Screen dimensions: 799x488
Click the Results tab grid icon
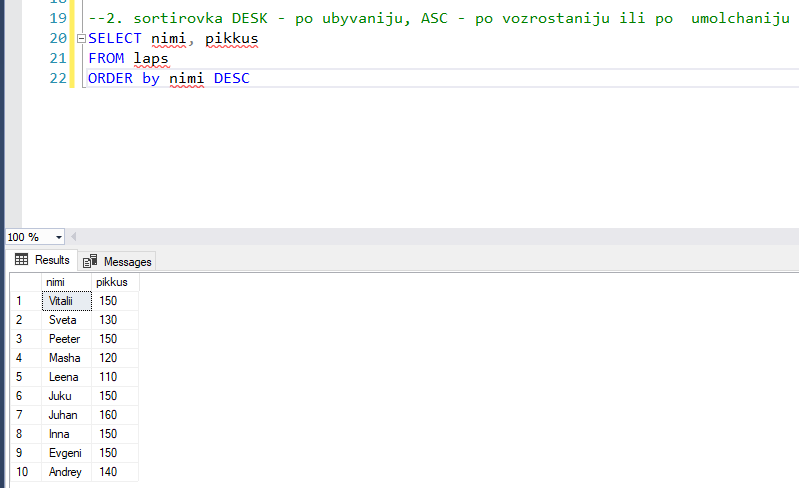(21, 259)
